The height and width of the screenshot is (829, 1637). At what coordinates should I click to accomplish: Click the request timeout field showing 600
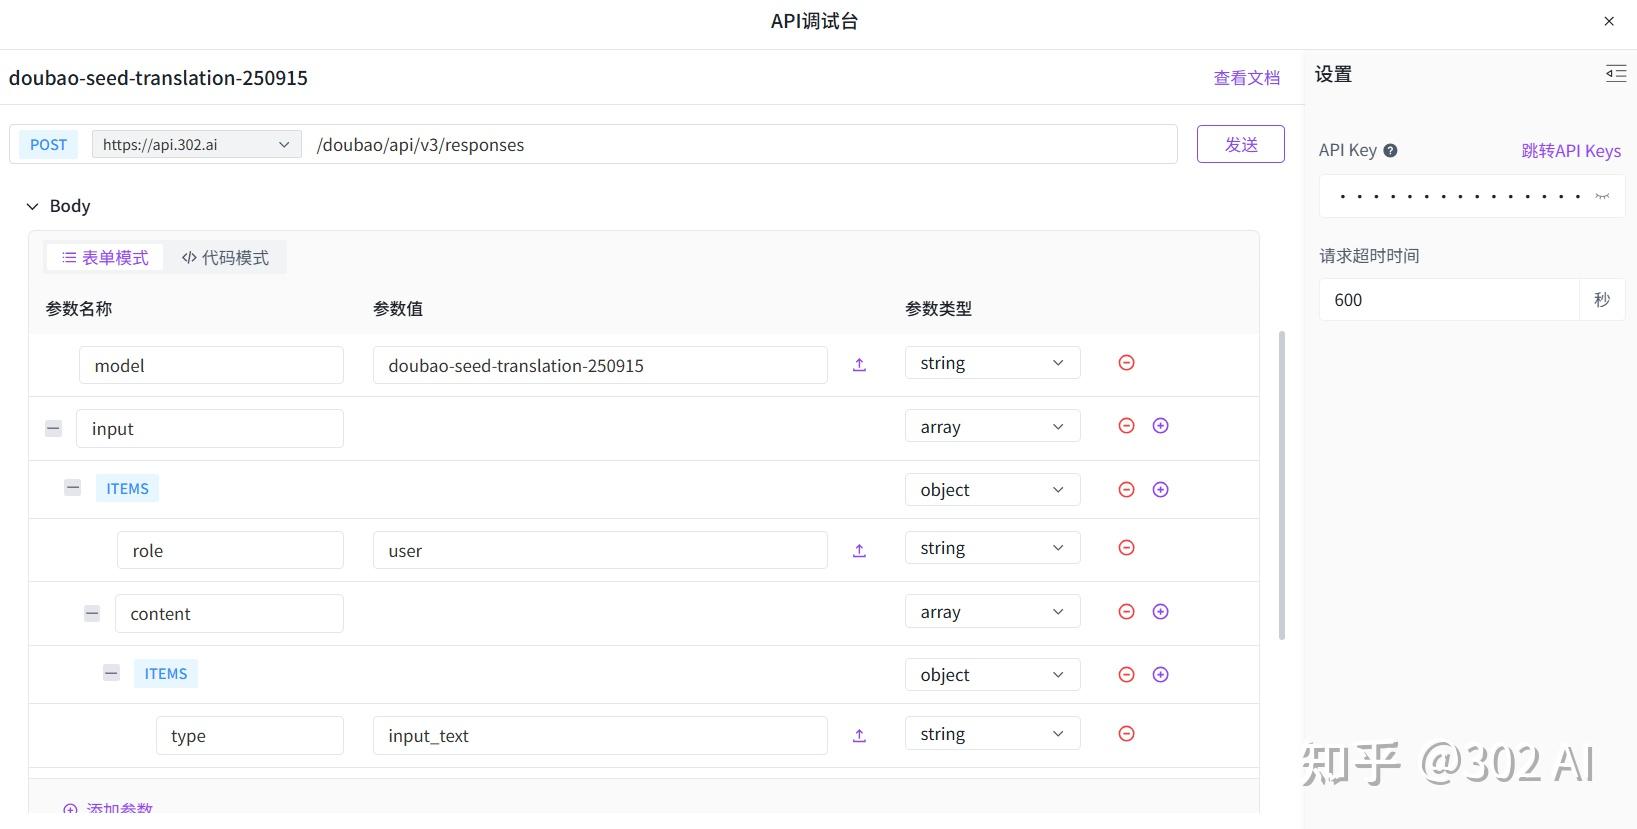point(1449,300)
